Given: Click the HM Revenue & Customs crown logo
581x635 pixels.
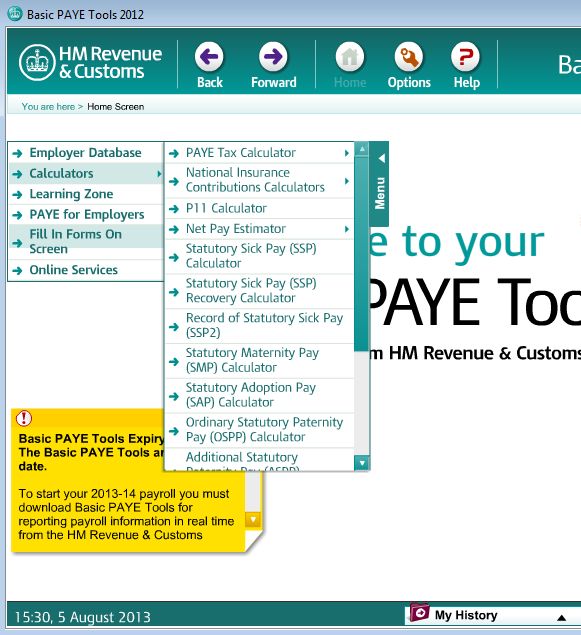Looking at the screenshot, I should pos(37,63).
